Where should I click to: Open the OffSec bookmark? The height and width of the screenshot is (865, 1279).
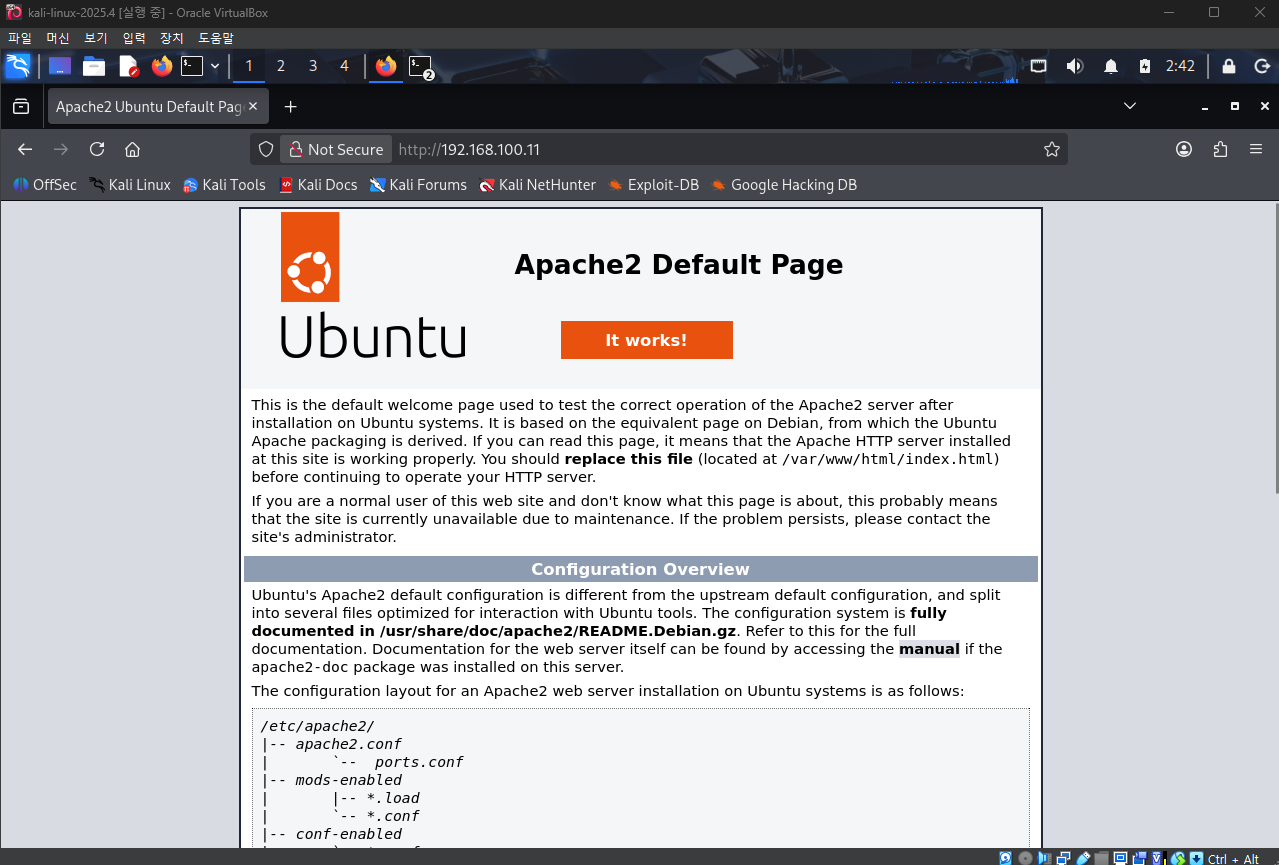44,185
